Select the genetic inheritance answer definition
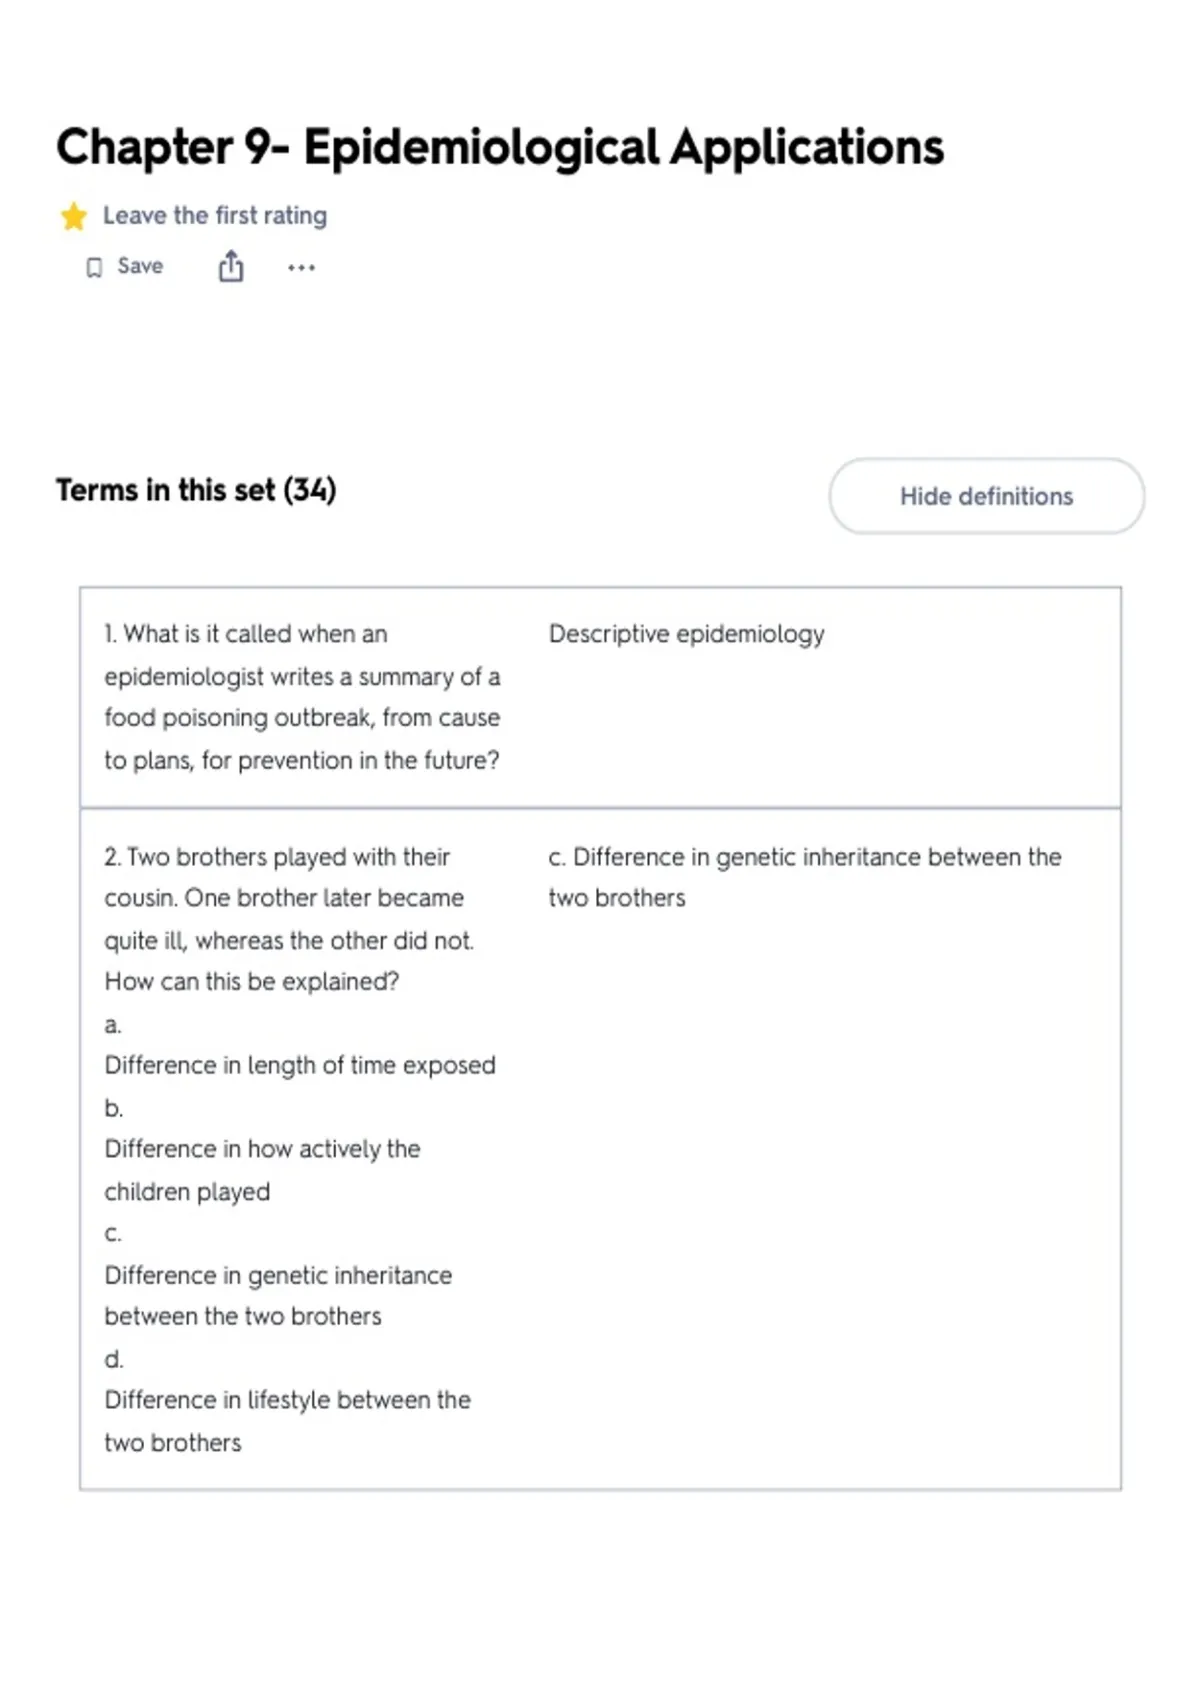This screenshot has width=1200, height=1700. tap(805, 877)
